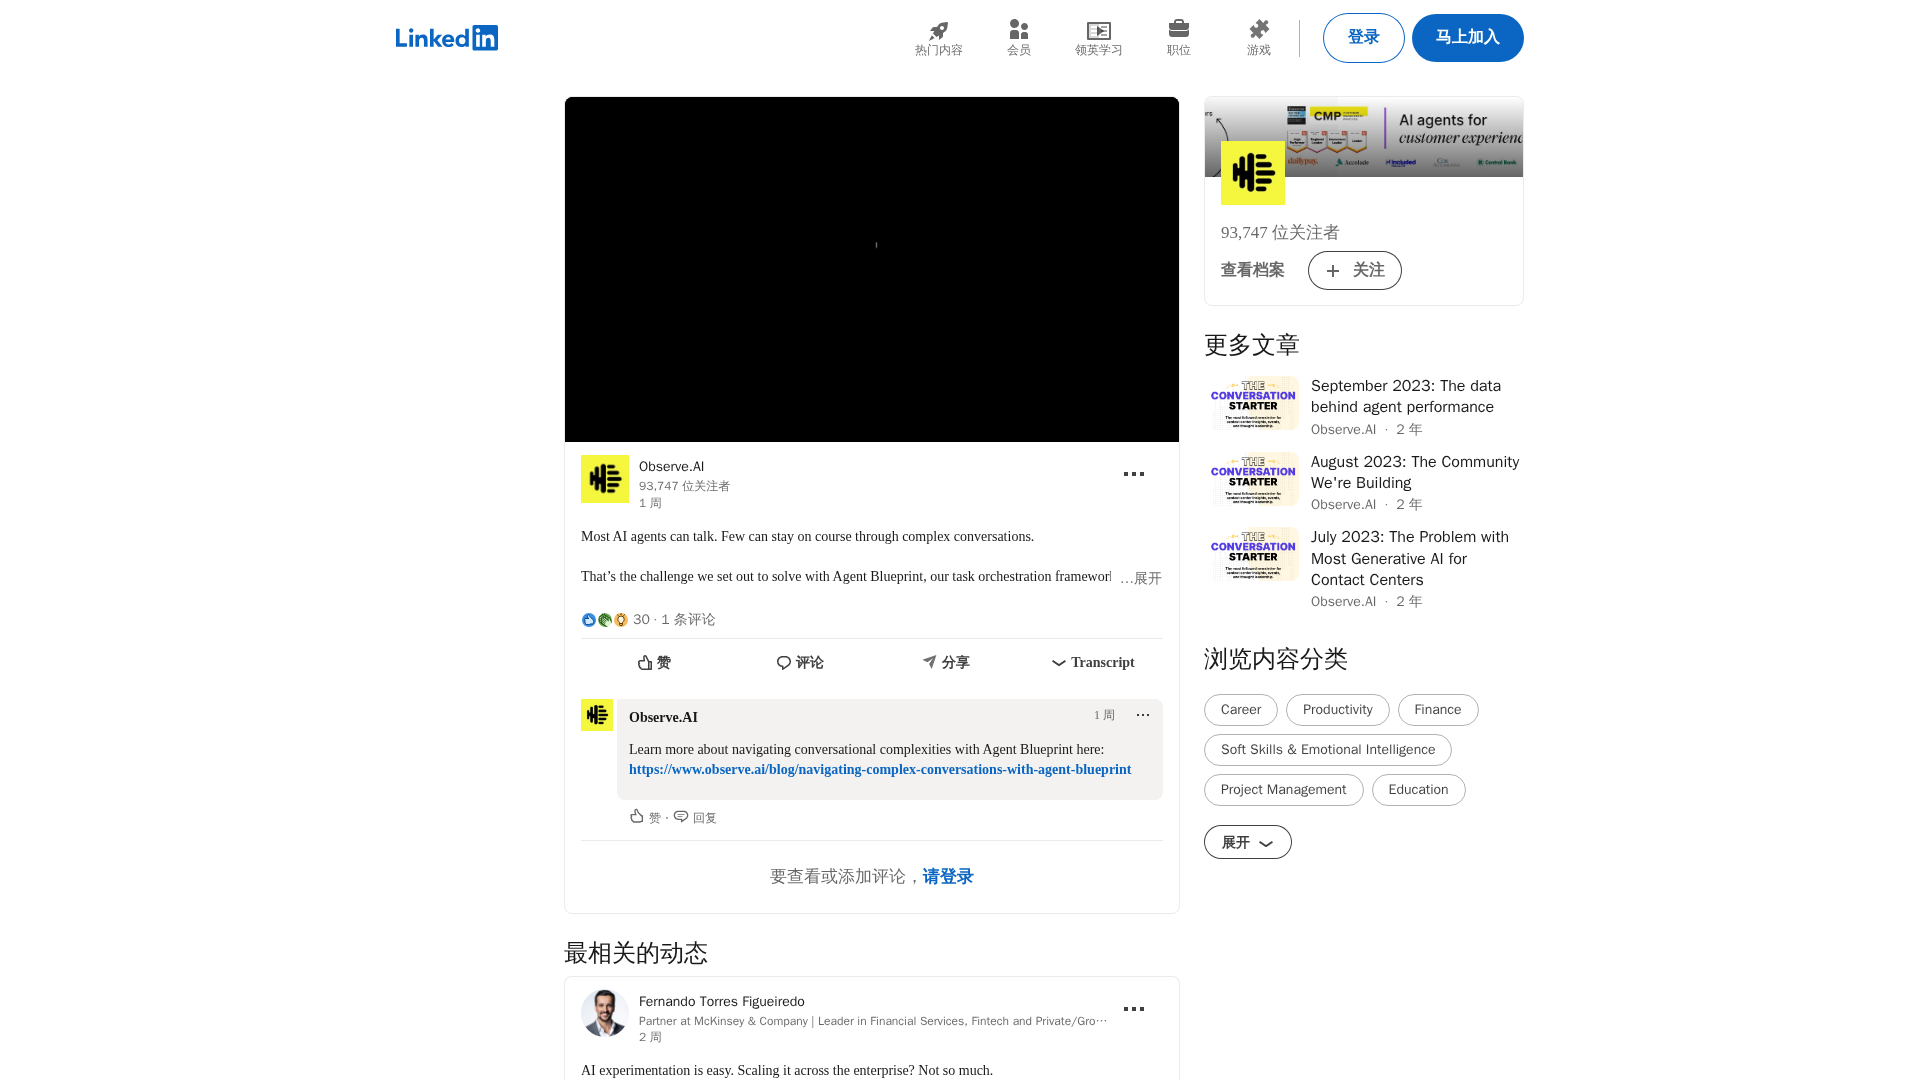This screenshot has height=1080, width=1920.
Task: Click the 登录 sign-in button
Action: click(x=1363, y=38)
